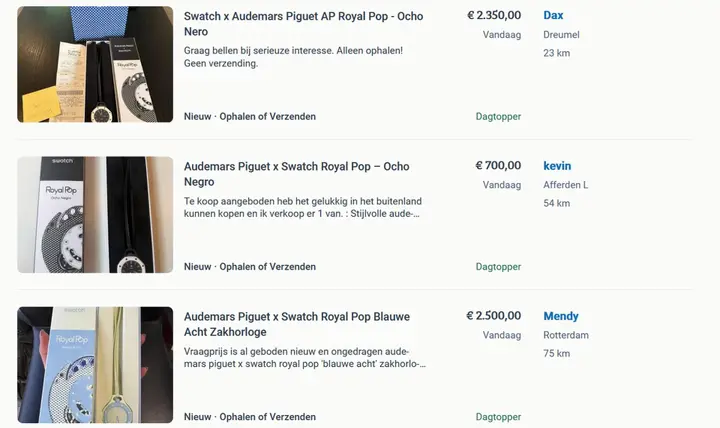Click the 'Te koop aangeboden' description text
The height and width of the screenshot is (428, 720).
(x=303, y=207)
